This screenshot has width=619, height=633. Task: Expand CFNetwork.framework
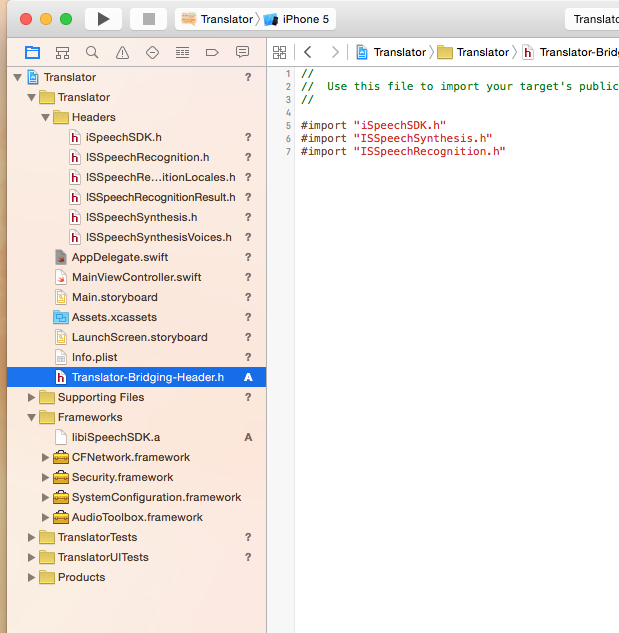(45, 457)
